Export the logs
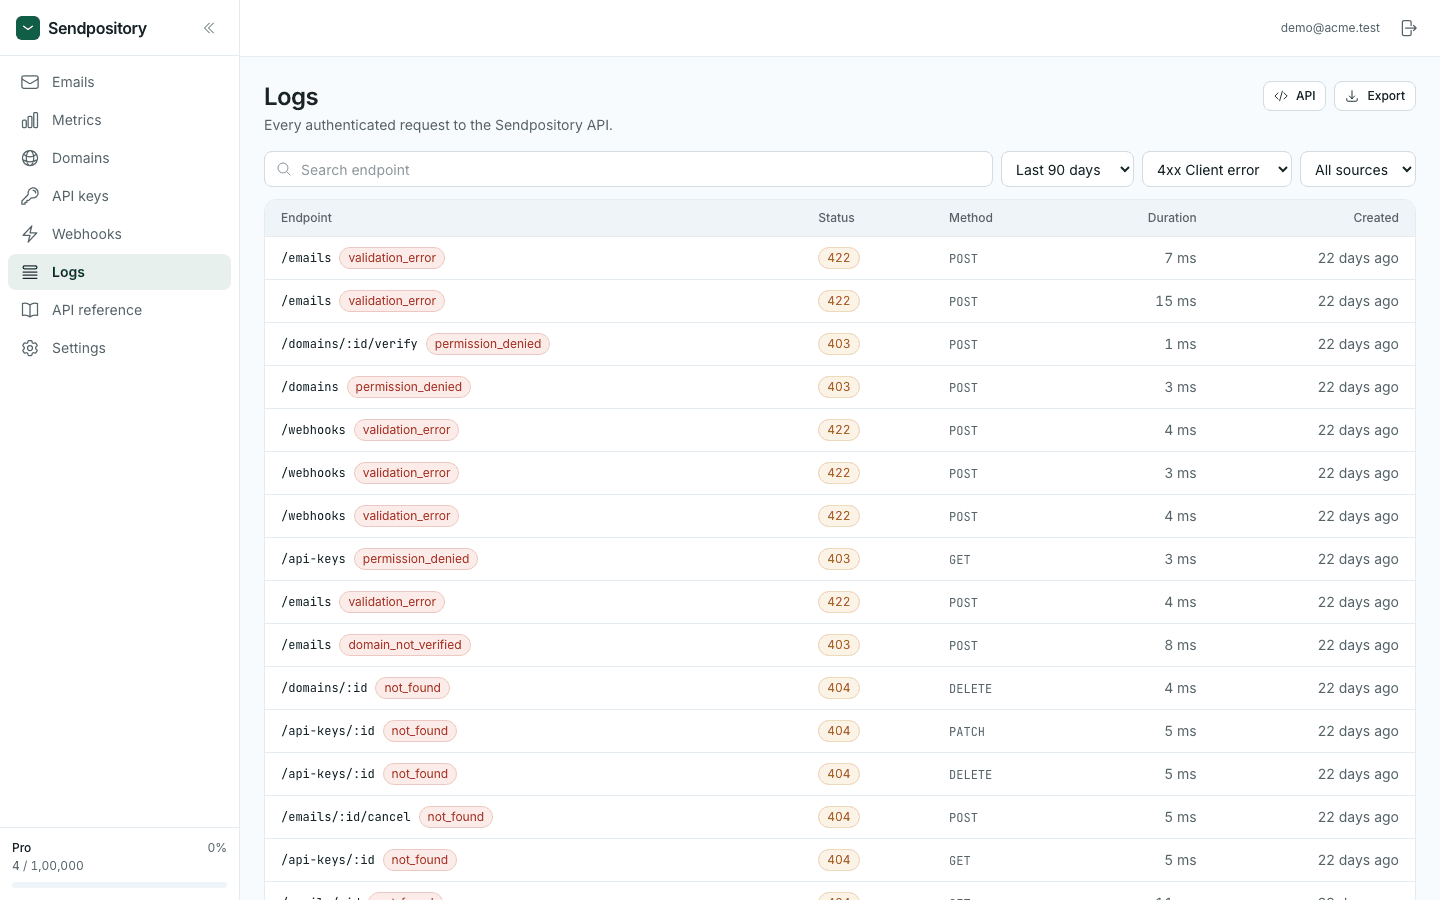This screenshot has height=900, width=1440. tap(1375, 96)
